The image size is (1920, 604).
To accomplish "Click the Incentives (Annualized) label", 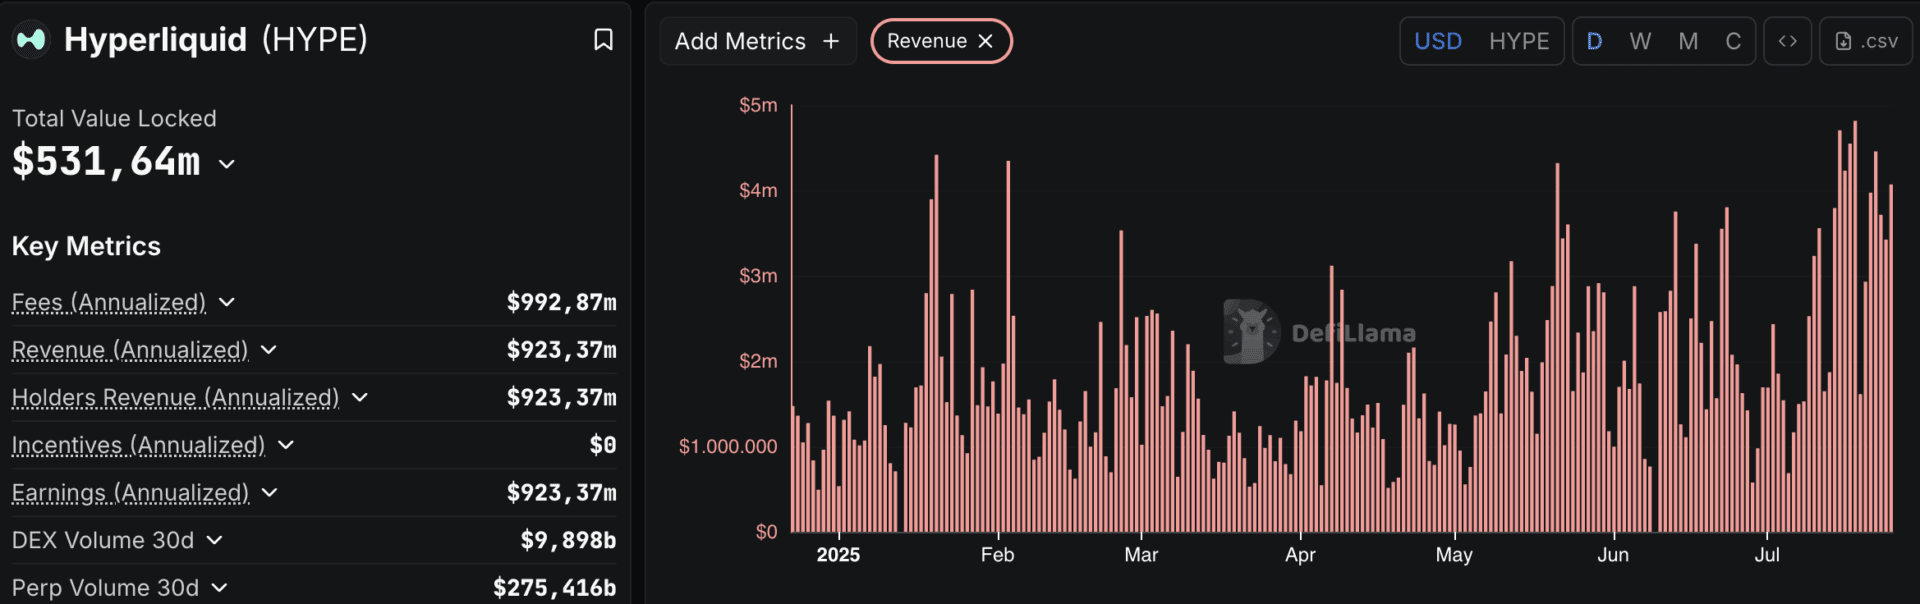I will coord(139,445).
